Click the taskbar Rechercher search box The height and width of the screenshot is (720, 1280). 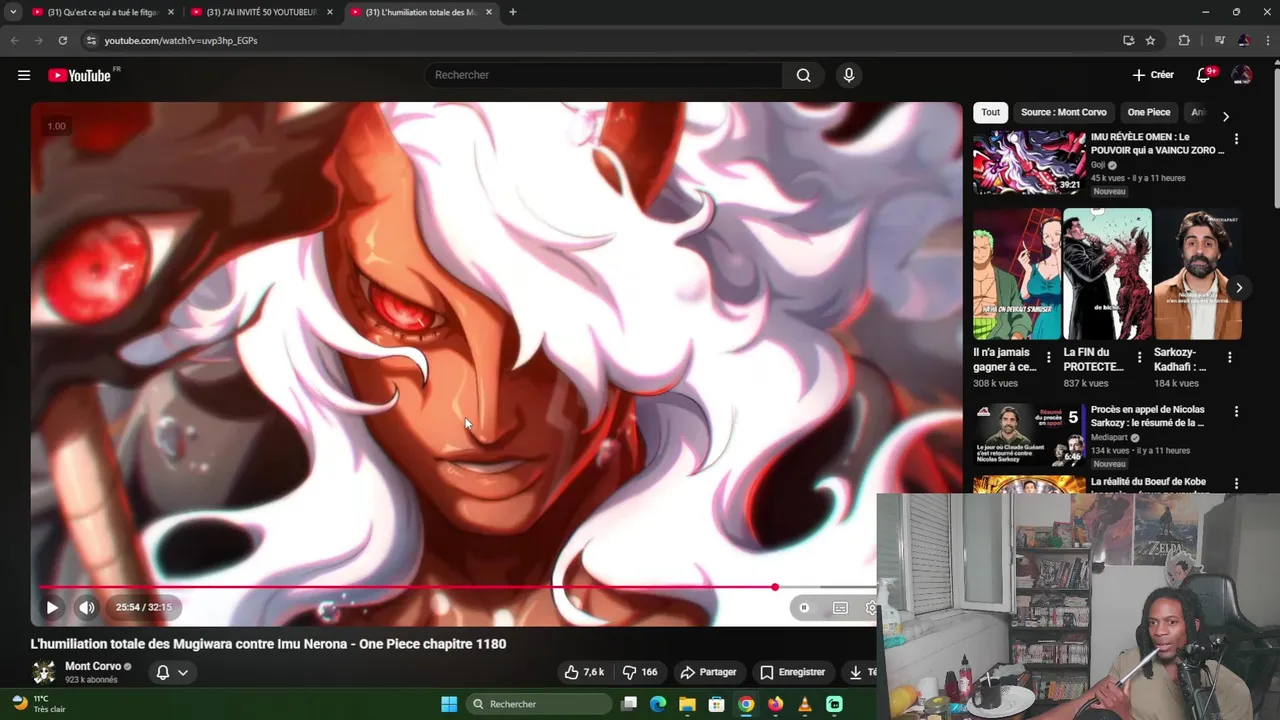point(539,704)
